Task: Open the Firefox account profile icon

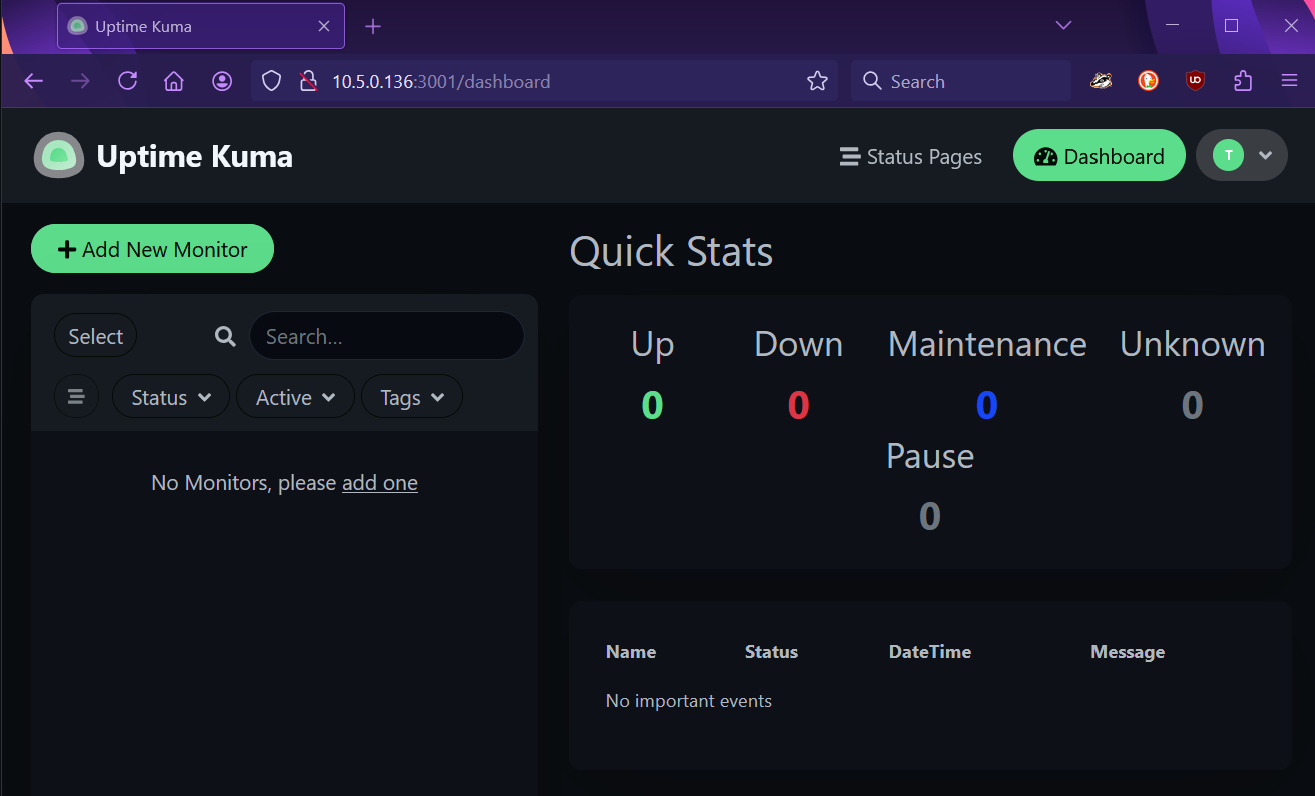Action: pos(222,82)
